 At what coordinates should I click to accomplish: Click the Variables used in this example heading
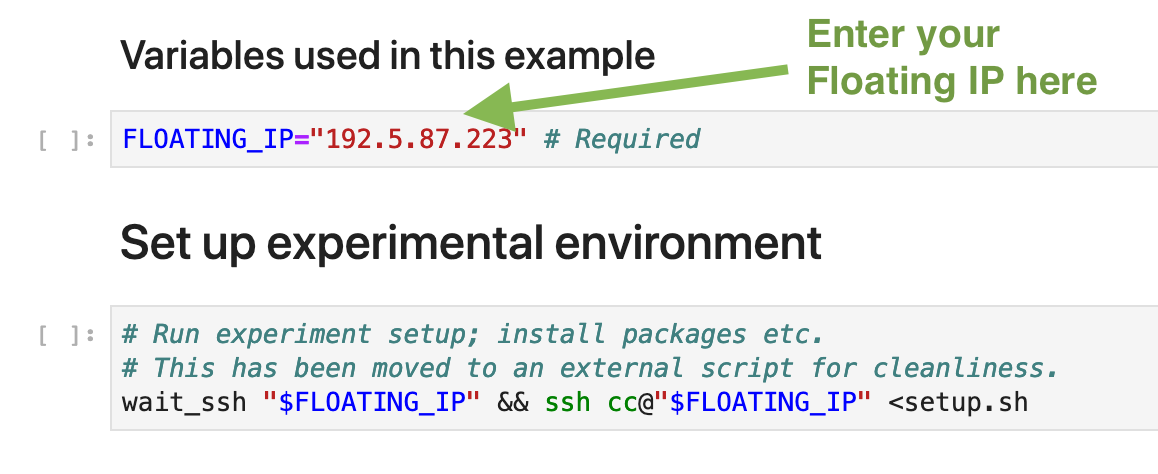click(388, 55)
